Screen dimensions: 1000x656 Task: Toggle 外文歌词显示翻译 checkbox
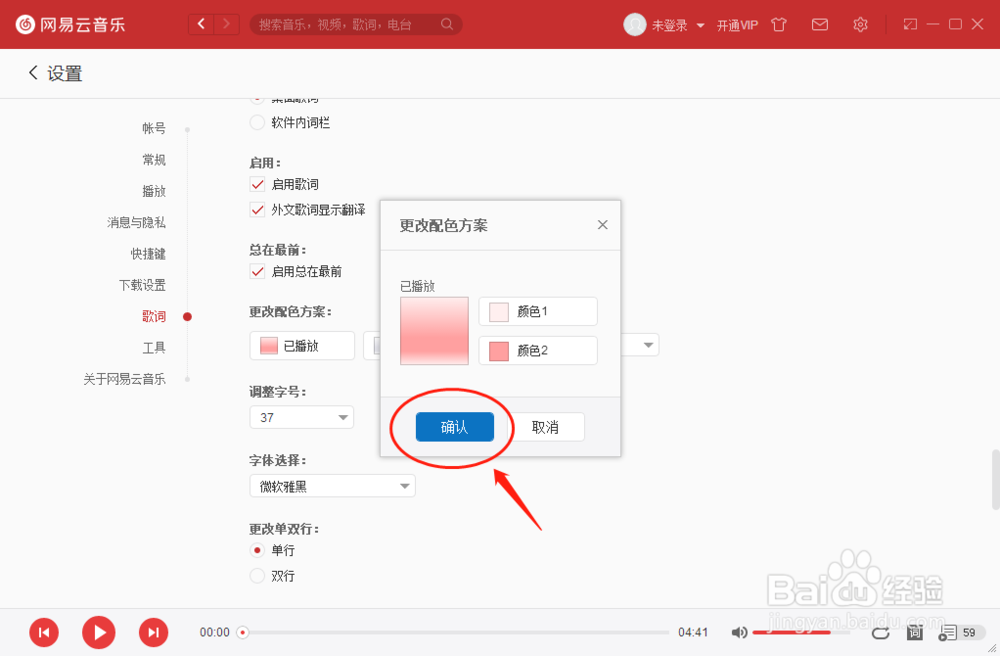(257, 210)
